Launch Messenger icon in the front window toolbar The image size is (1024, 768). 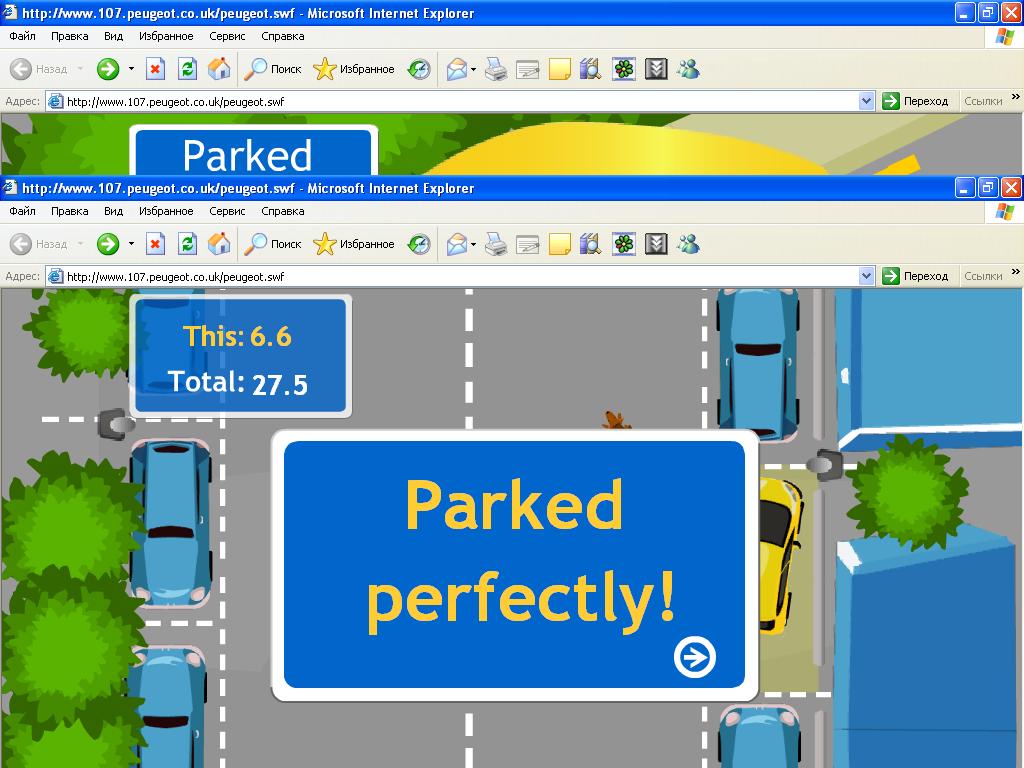(688, 244)
